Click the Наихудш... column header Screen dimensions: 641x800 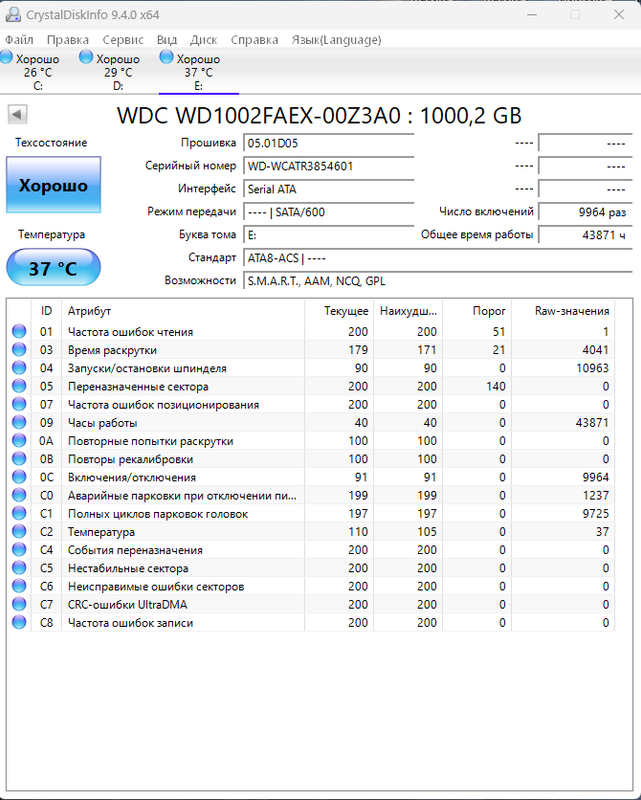pyautogui.click(x=408, y=311)
